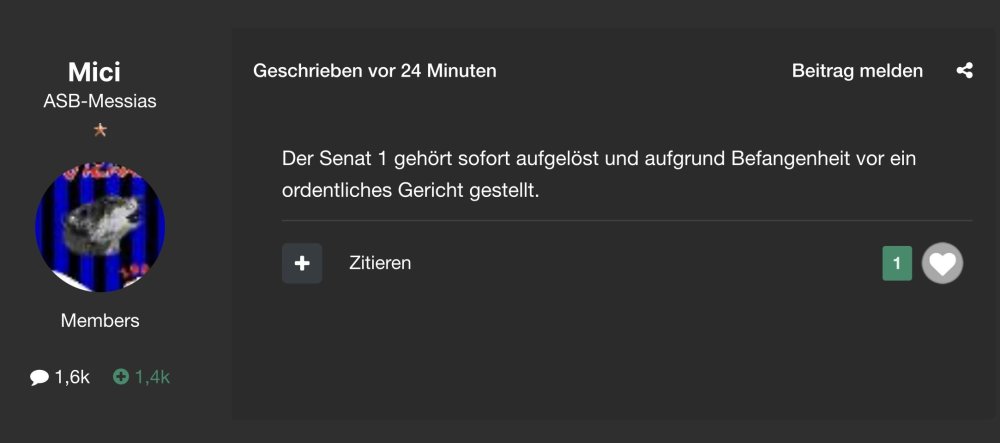Click the Members group label

click(x=100, y=321)
